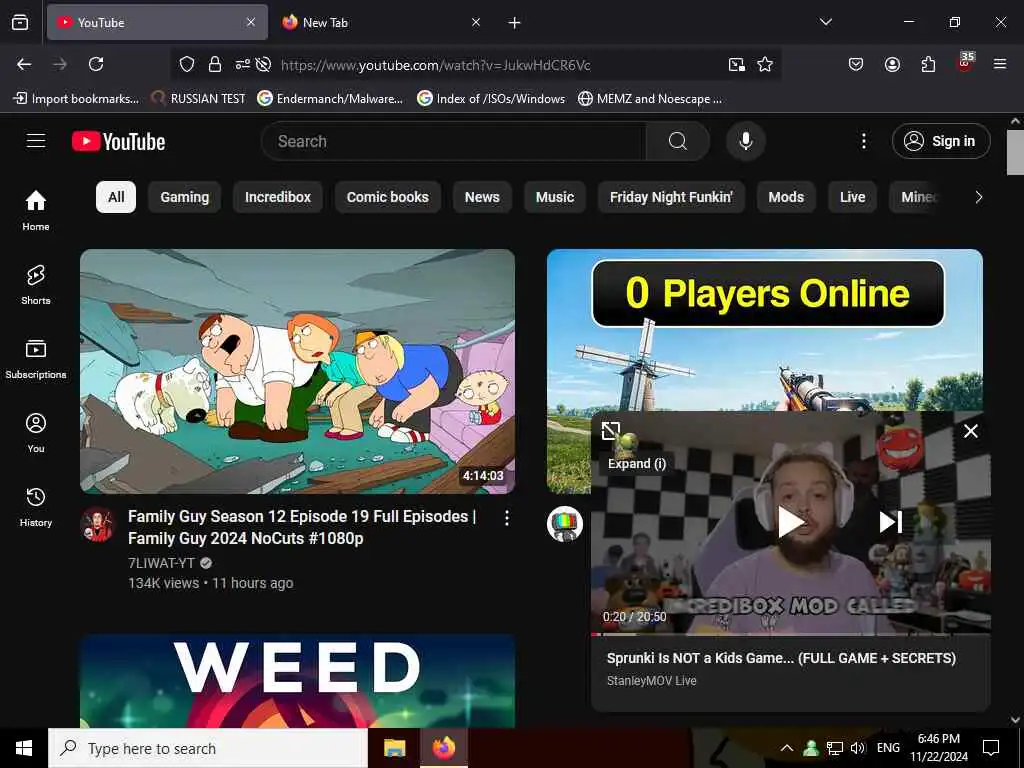Close the miniplayer
This screenshot has height=768, width=1024.
(x=970, y=431)
